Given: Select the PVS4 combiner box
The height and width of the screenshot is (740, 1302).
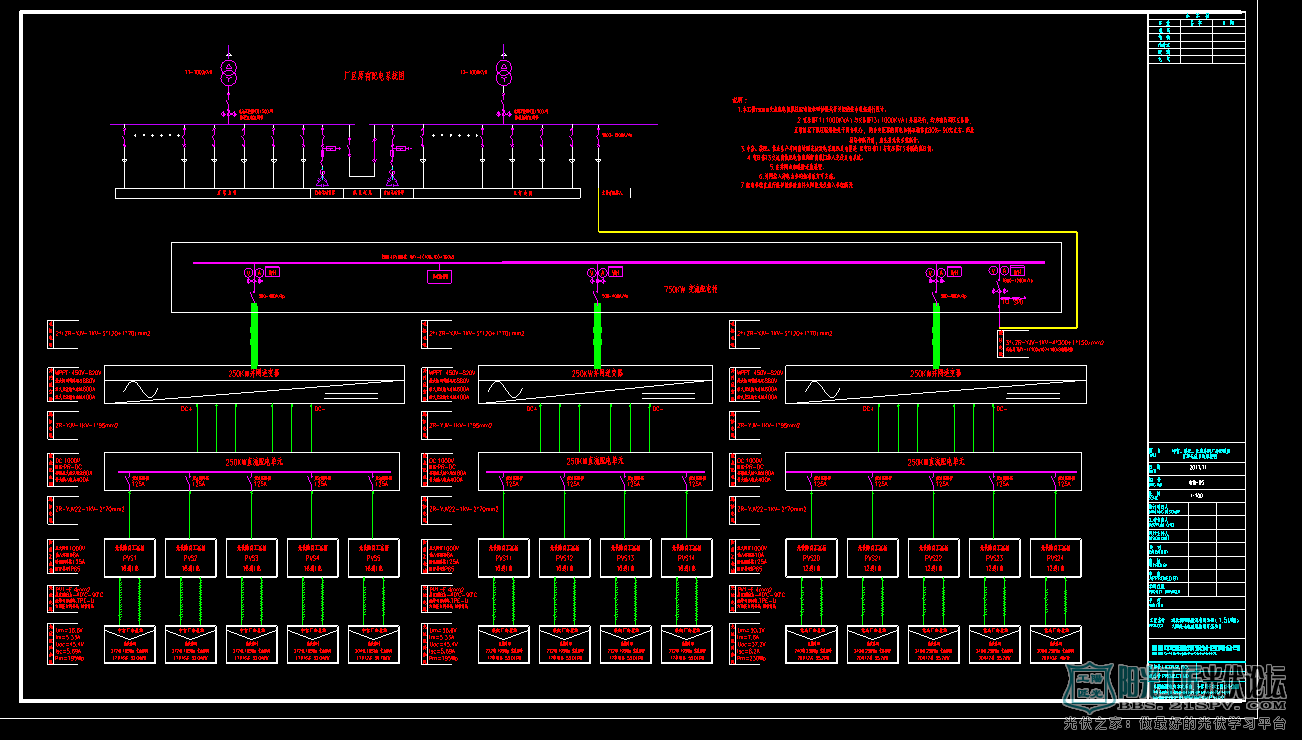Looking at the screenshot, I should (x=313, y=558).
